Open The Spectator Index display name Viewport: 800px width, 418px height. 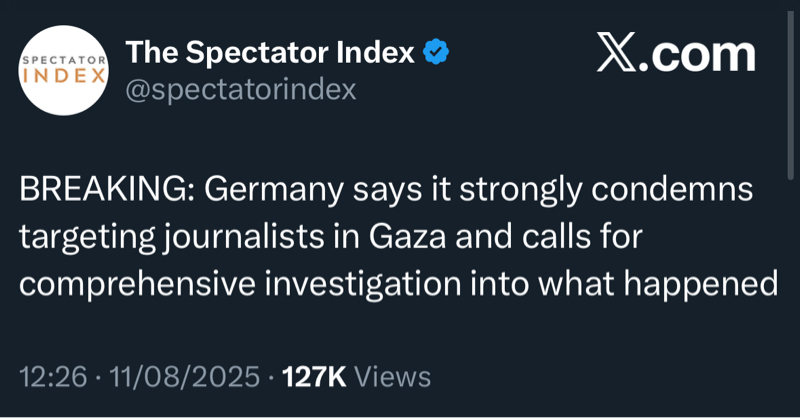(268, 52)
